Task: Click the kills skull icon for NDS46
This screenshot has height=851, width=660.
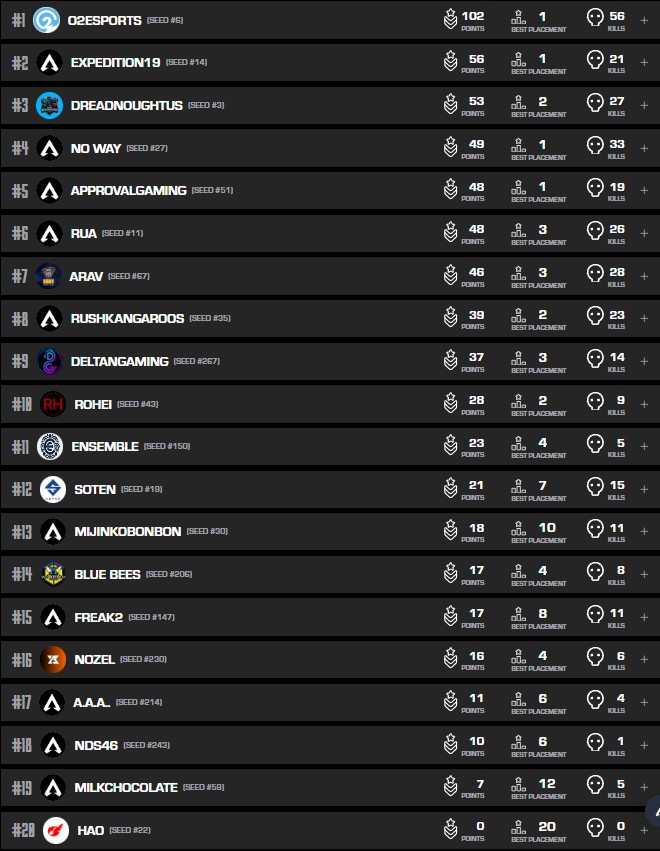Action: pyautogui.click(x=595, y=745)
